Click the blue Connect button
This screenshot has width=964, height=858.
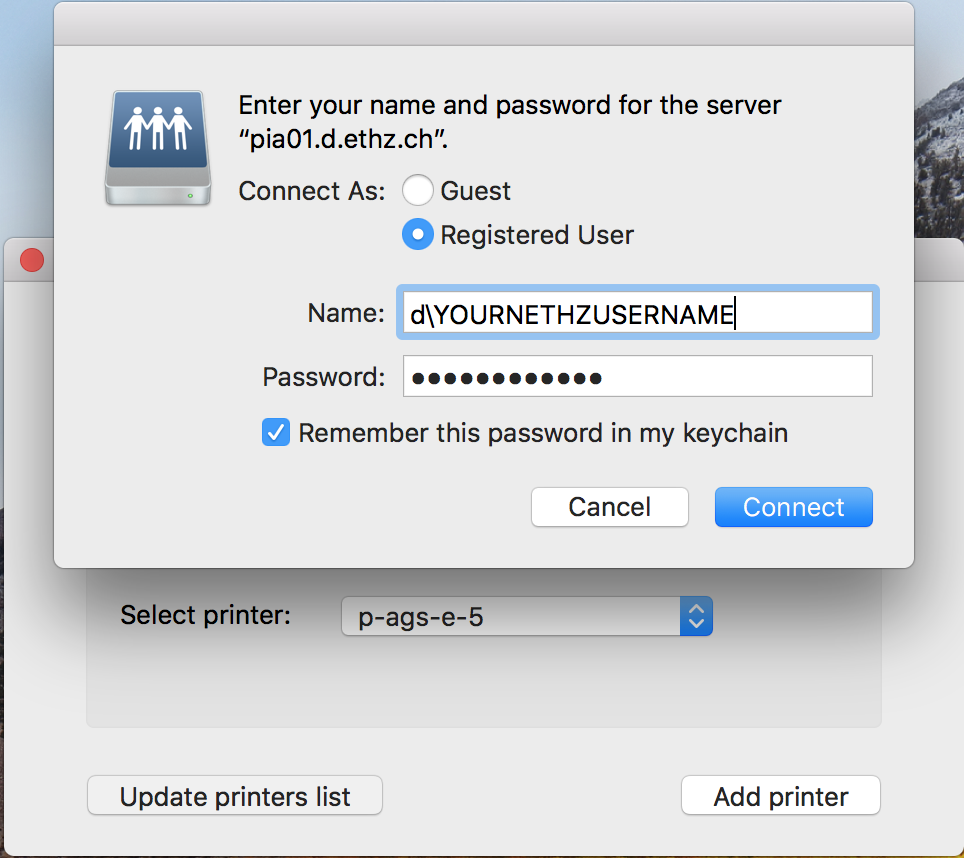pos(793,507)
